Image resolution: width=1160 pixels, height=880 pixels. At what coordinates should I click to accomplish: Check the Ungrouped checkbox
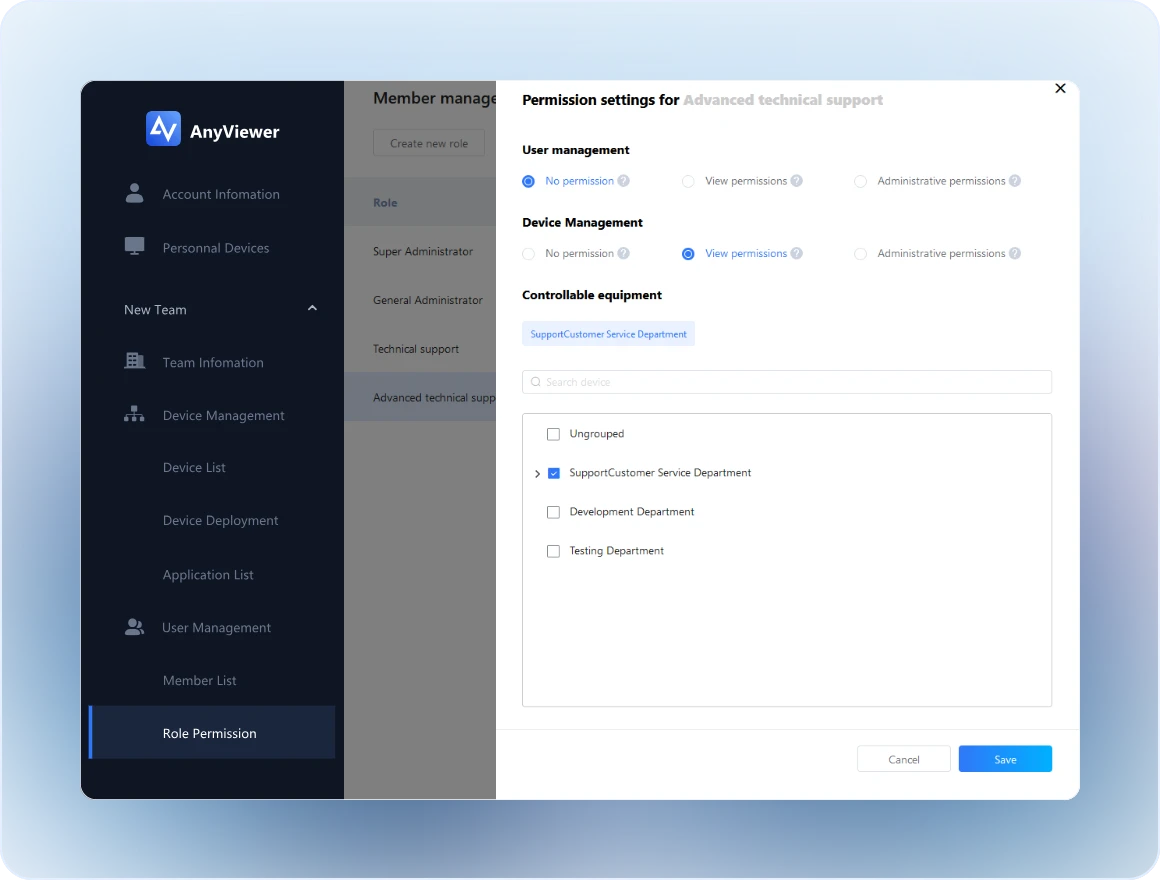point(553,434)
